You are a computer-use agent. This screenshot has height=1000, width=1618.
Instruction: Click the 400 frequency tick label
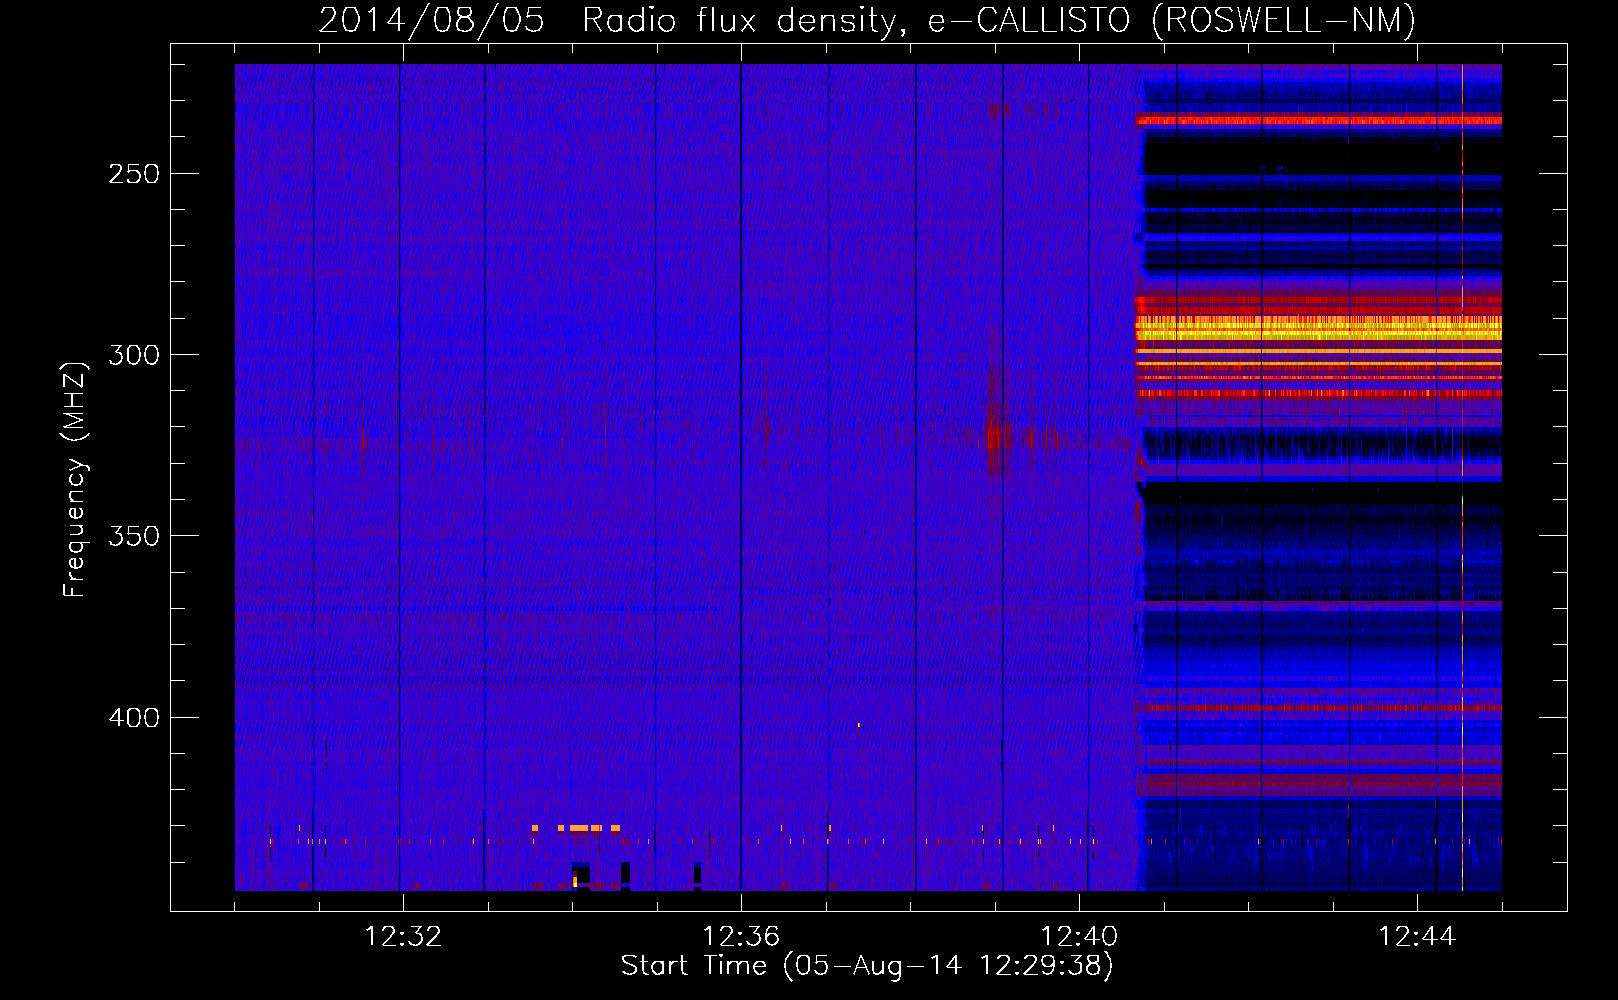click(x=134, y=718)
